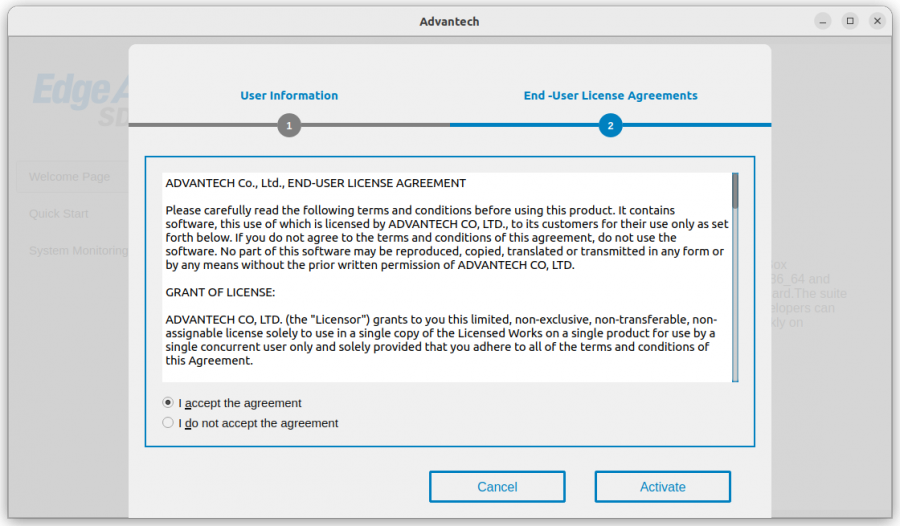Click the step 2 circle icon
This screenshot has height=526, width=900.
610,125
